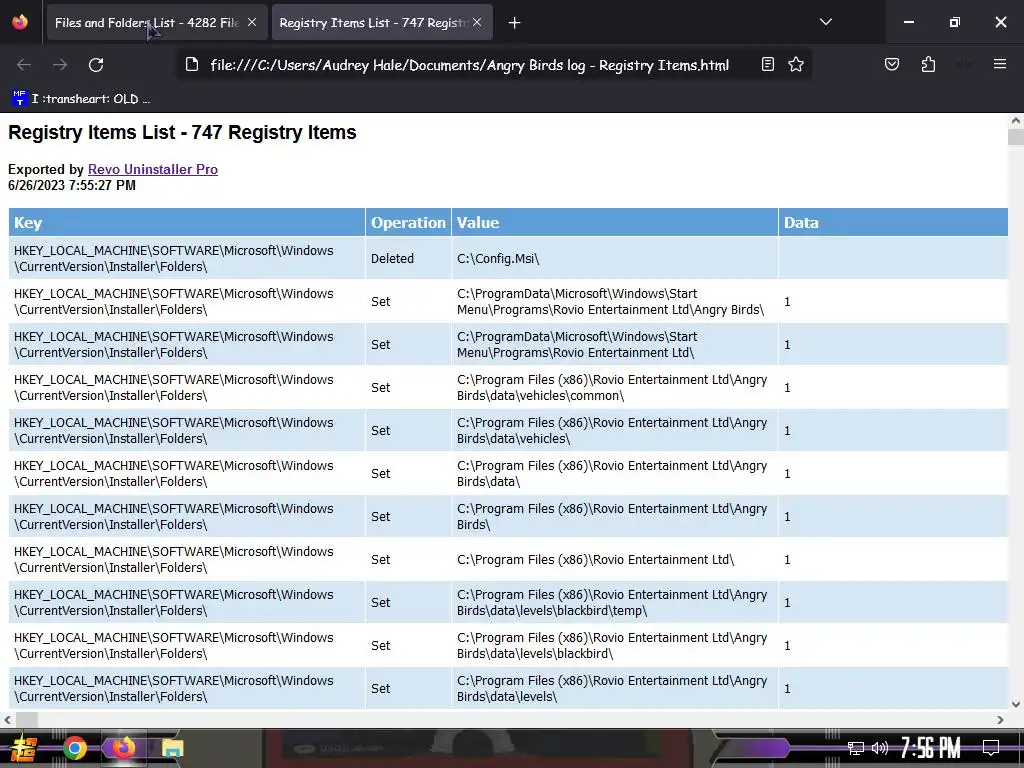Bookmark this page with star icon

click(795, 64)
